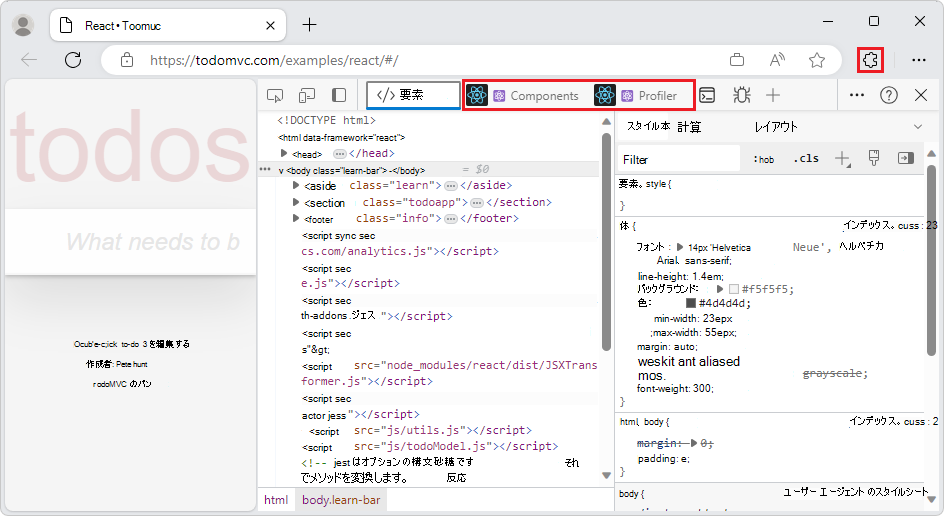The image size is (944, 516).
Task: Open the React Profiler tab
Action: coord(638,95)
